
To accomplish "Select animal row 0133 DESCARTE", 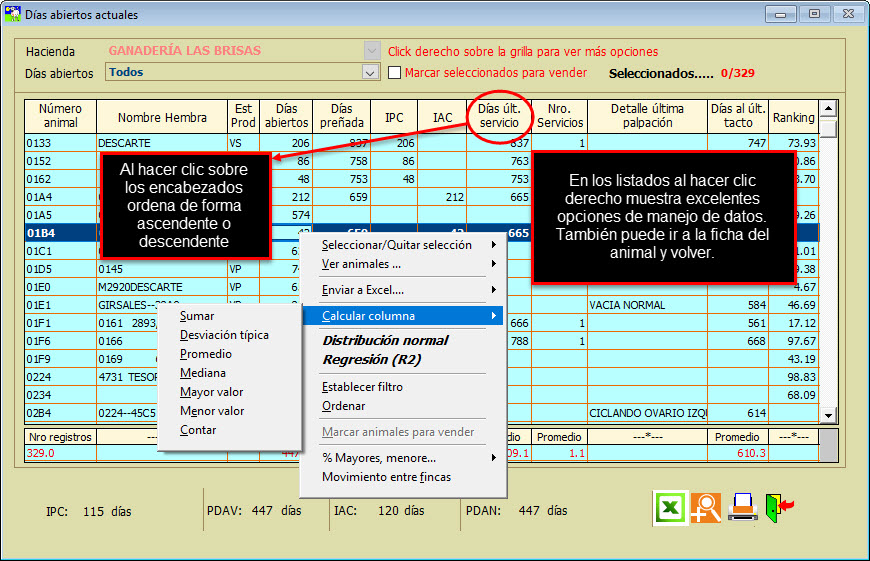I will [124, 143].
